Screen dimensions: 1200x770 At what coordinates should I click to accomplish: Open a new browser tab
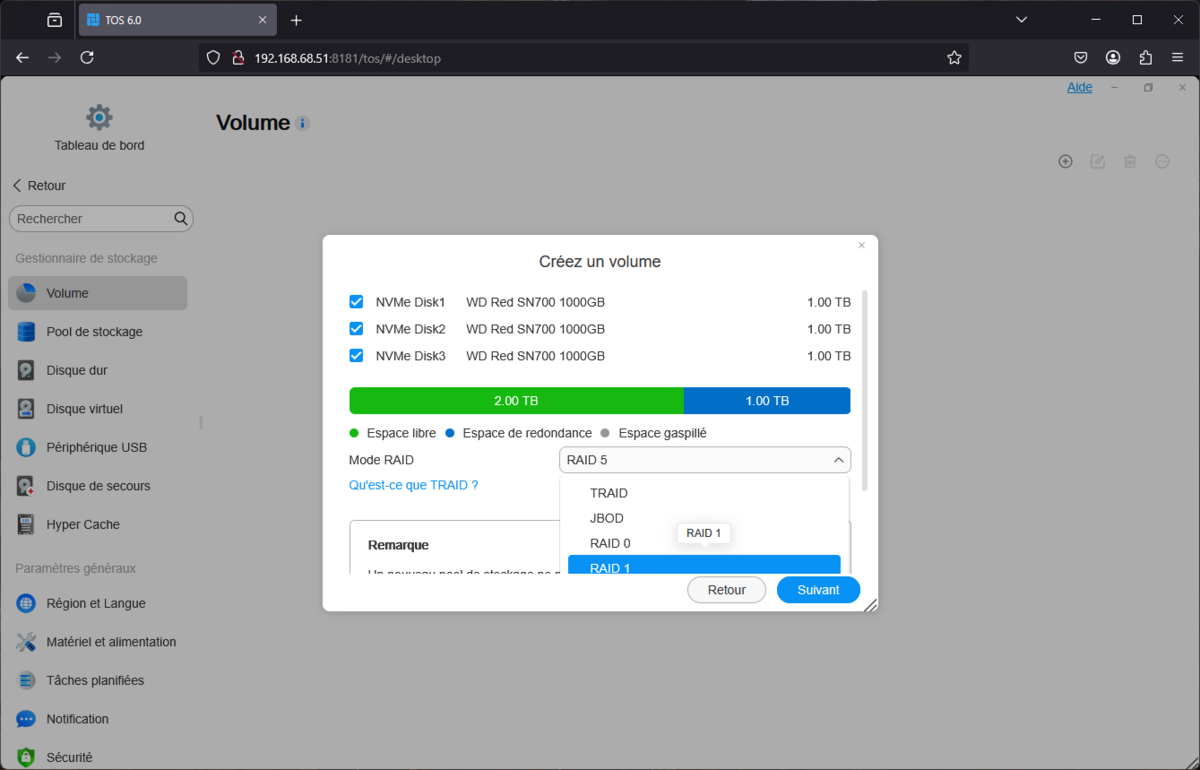pyautogui.click(x=296, y=20)
